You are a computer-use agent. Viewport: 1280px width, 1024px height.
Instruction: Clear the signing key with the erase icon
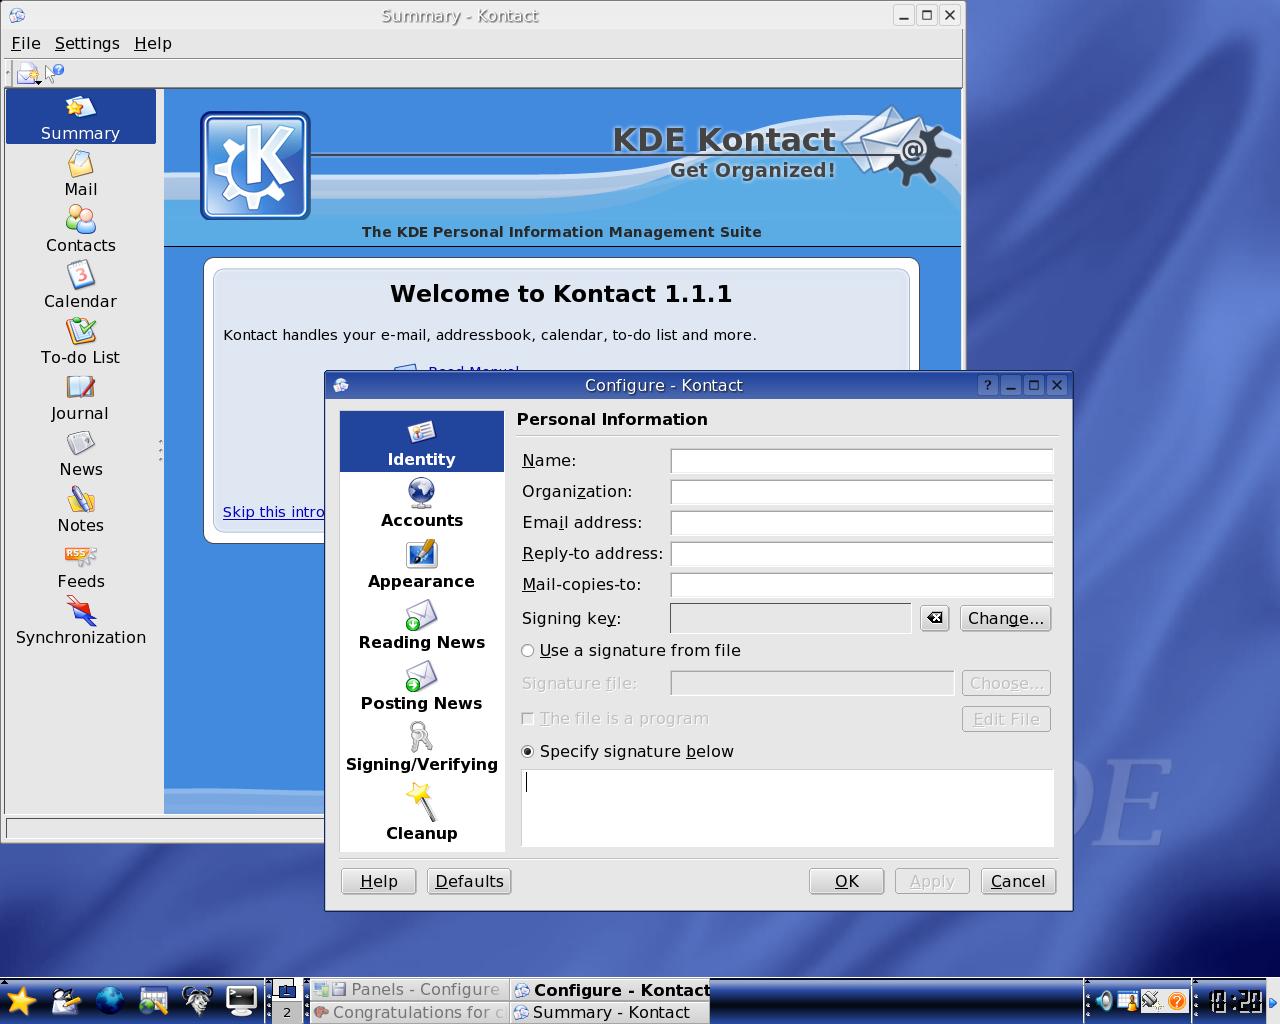pyautogui.click(x=934, y=618)
